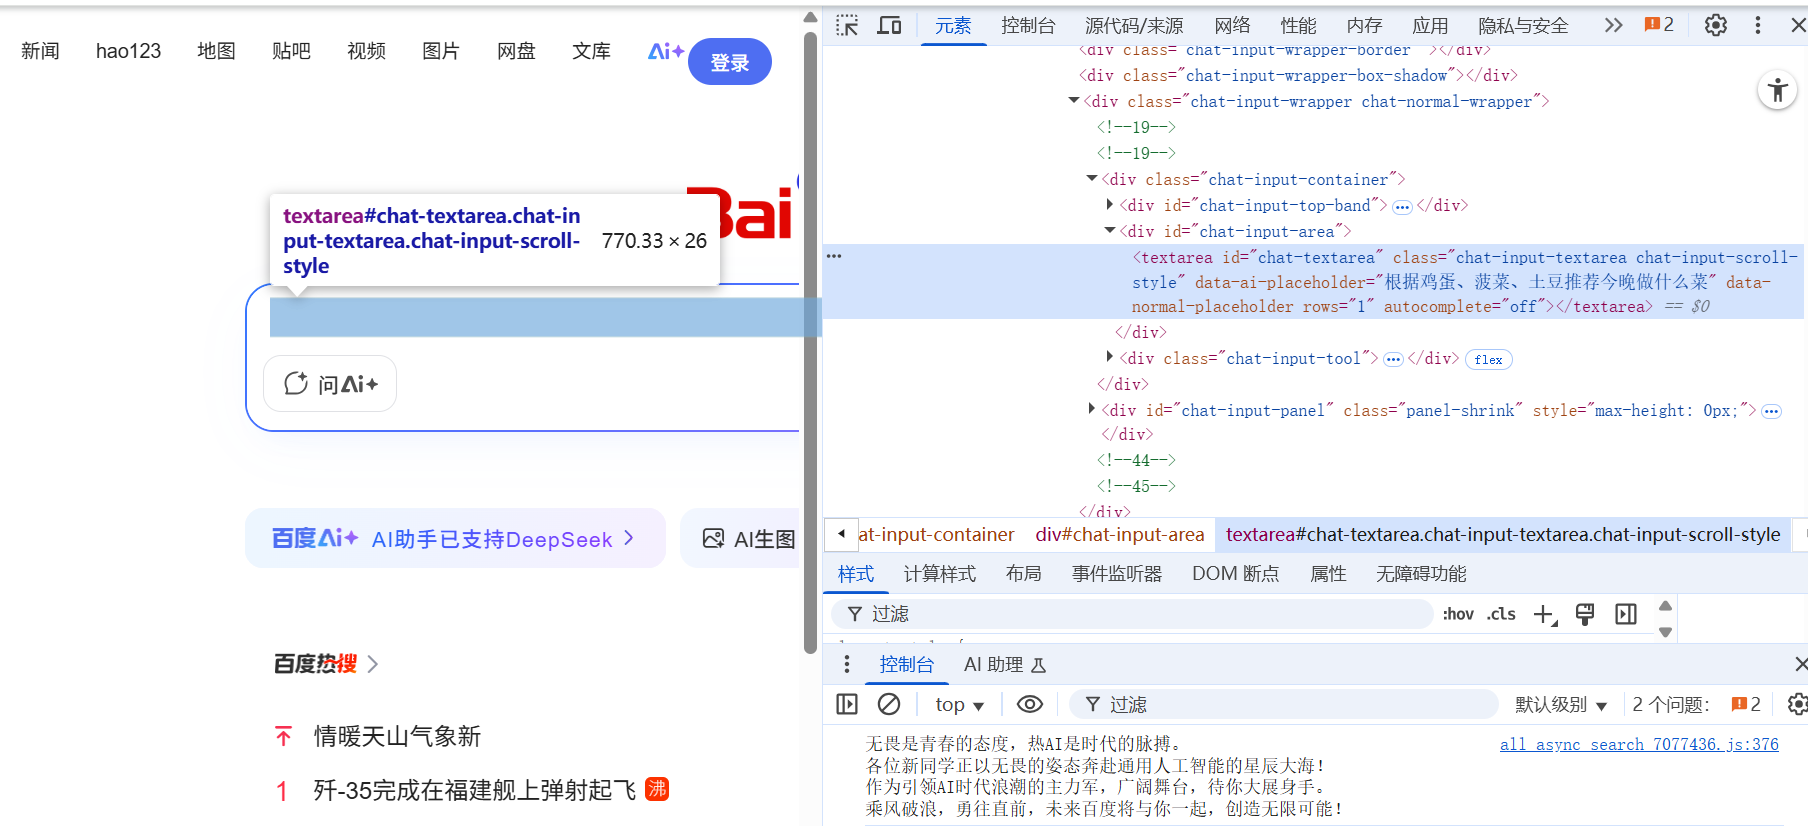The height and width of the screenshot is (826, 1808).
Task: Open all_async_search js source link
Action: [x=1639, y=744]
